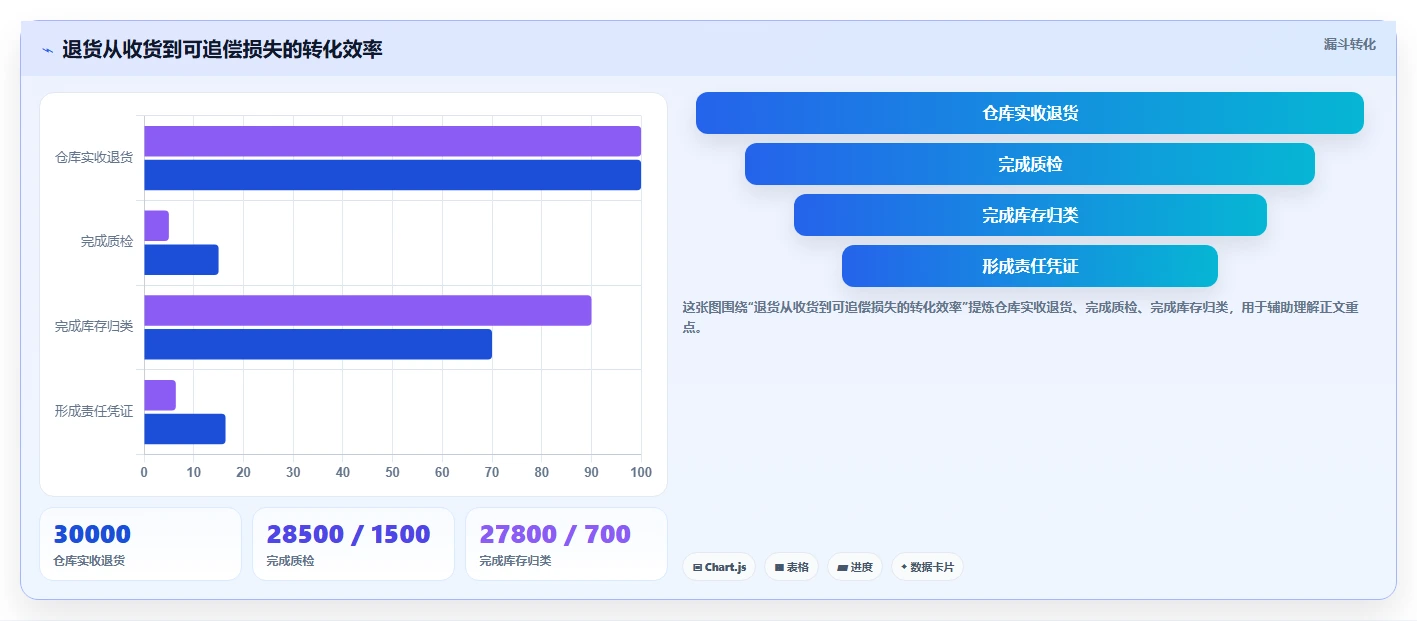Image resolution: width=1417 pixels, height=621 pixels.
Task: Click the Chart.js tag chip
Action: pyautogui.click(x=719, y=567)
